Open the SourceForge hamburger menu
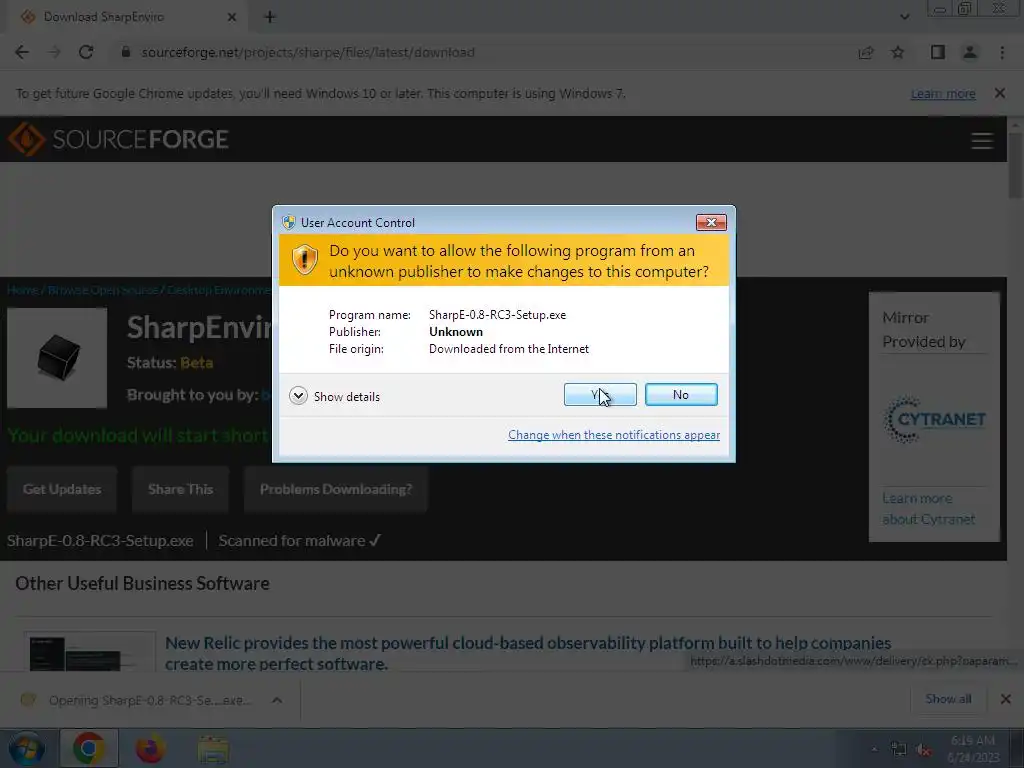 982,140
